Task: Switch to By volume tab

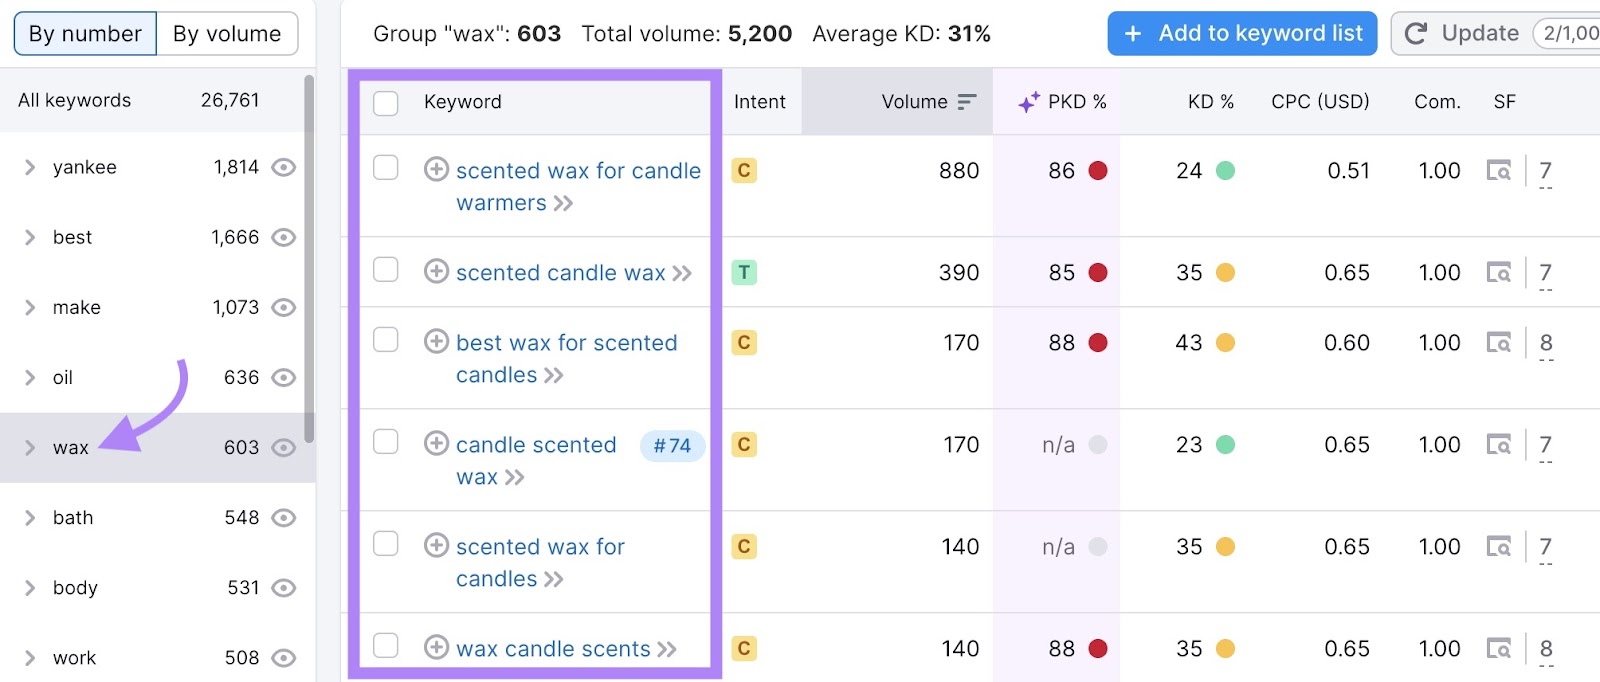Action: [227, 34]
